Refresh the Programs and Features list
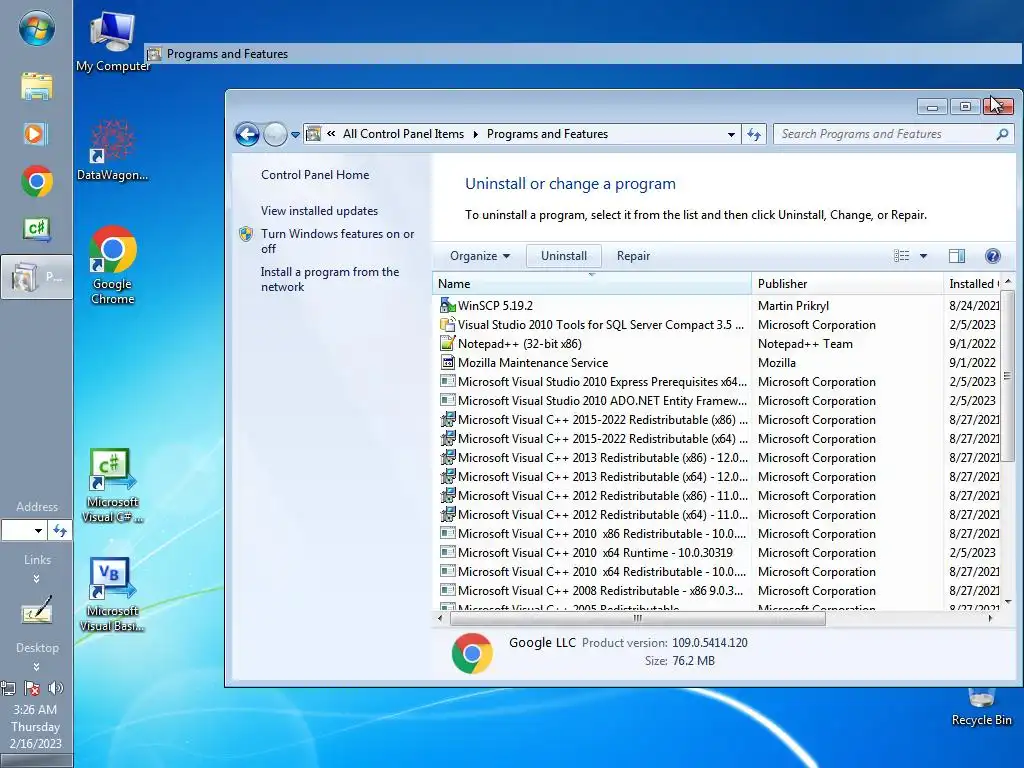Screen dimensions: 1024x768 click(754, 135)
